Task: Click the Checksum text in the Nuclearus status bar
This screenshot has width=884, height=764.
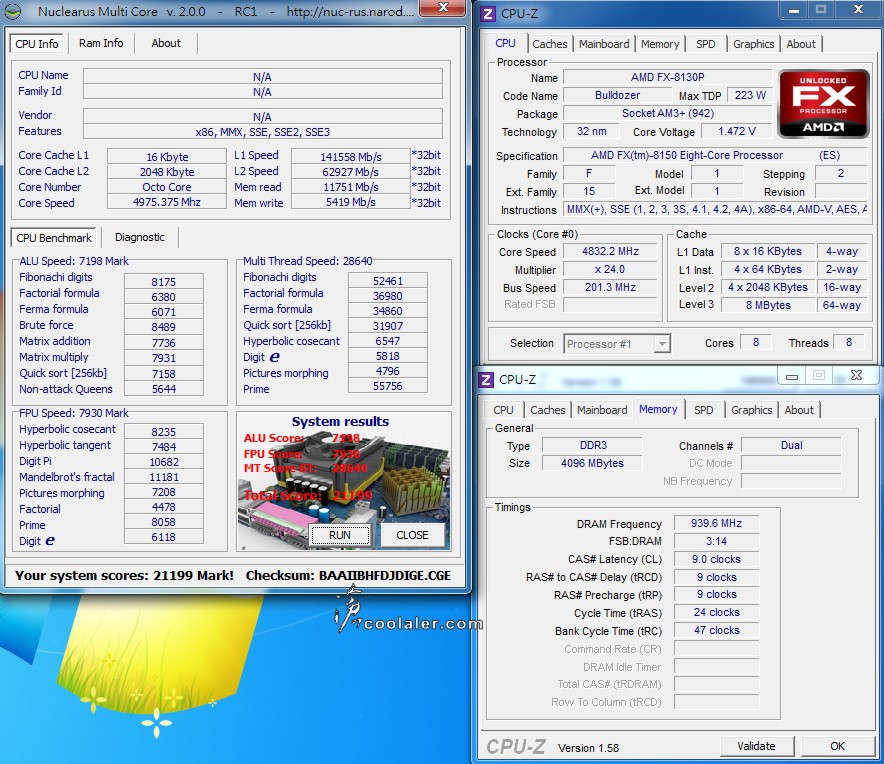Action: pyautogui.click(x=348, y=576)
